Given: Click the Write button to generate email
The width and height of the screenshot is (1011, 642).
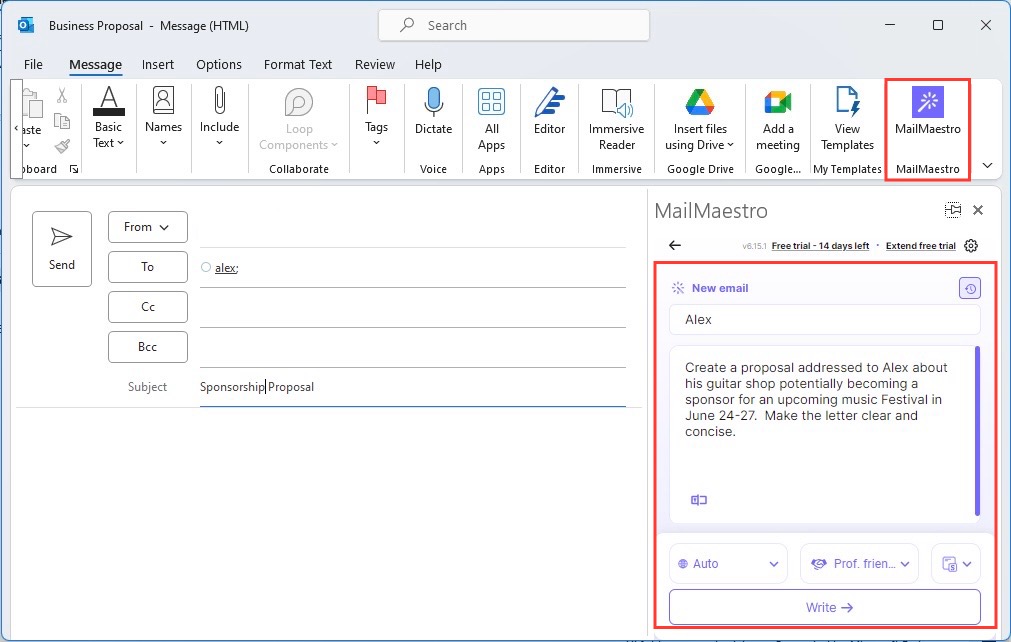Looking at the screenshot, I should coord(825,607).
